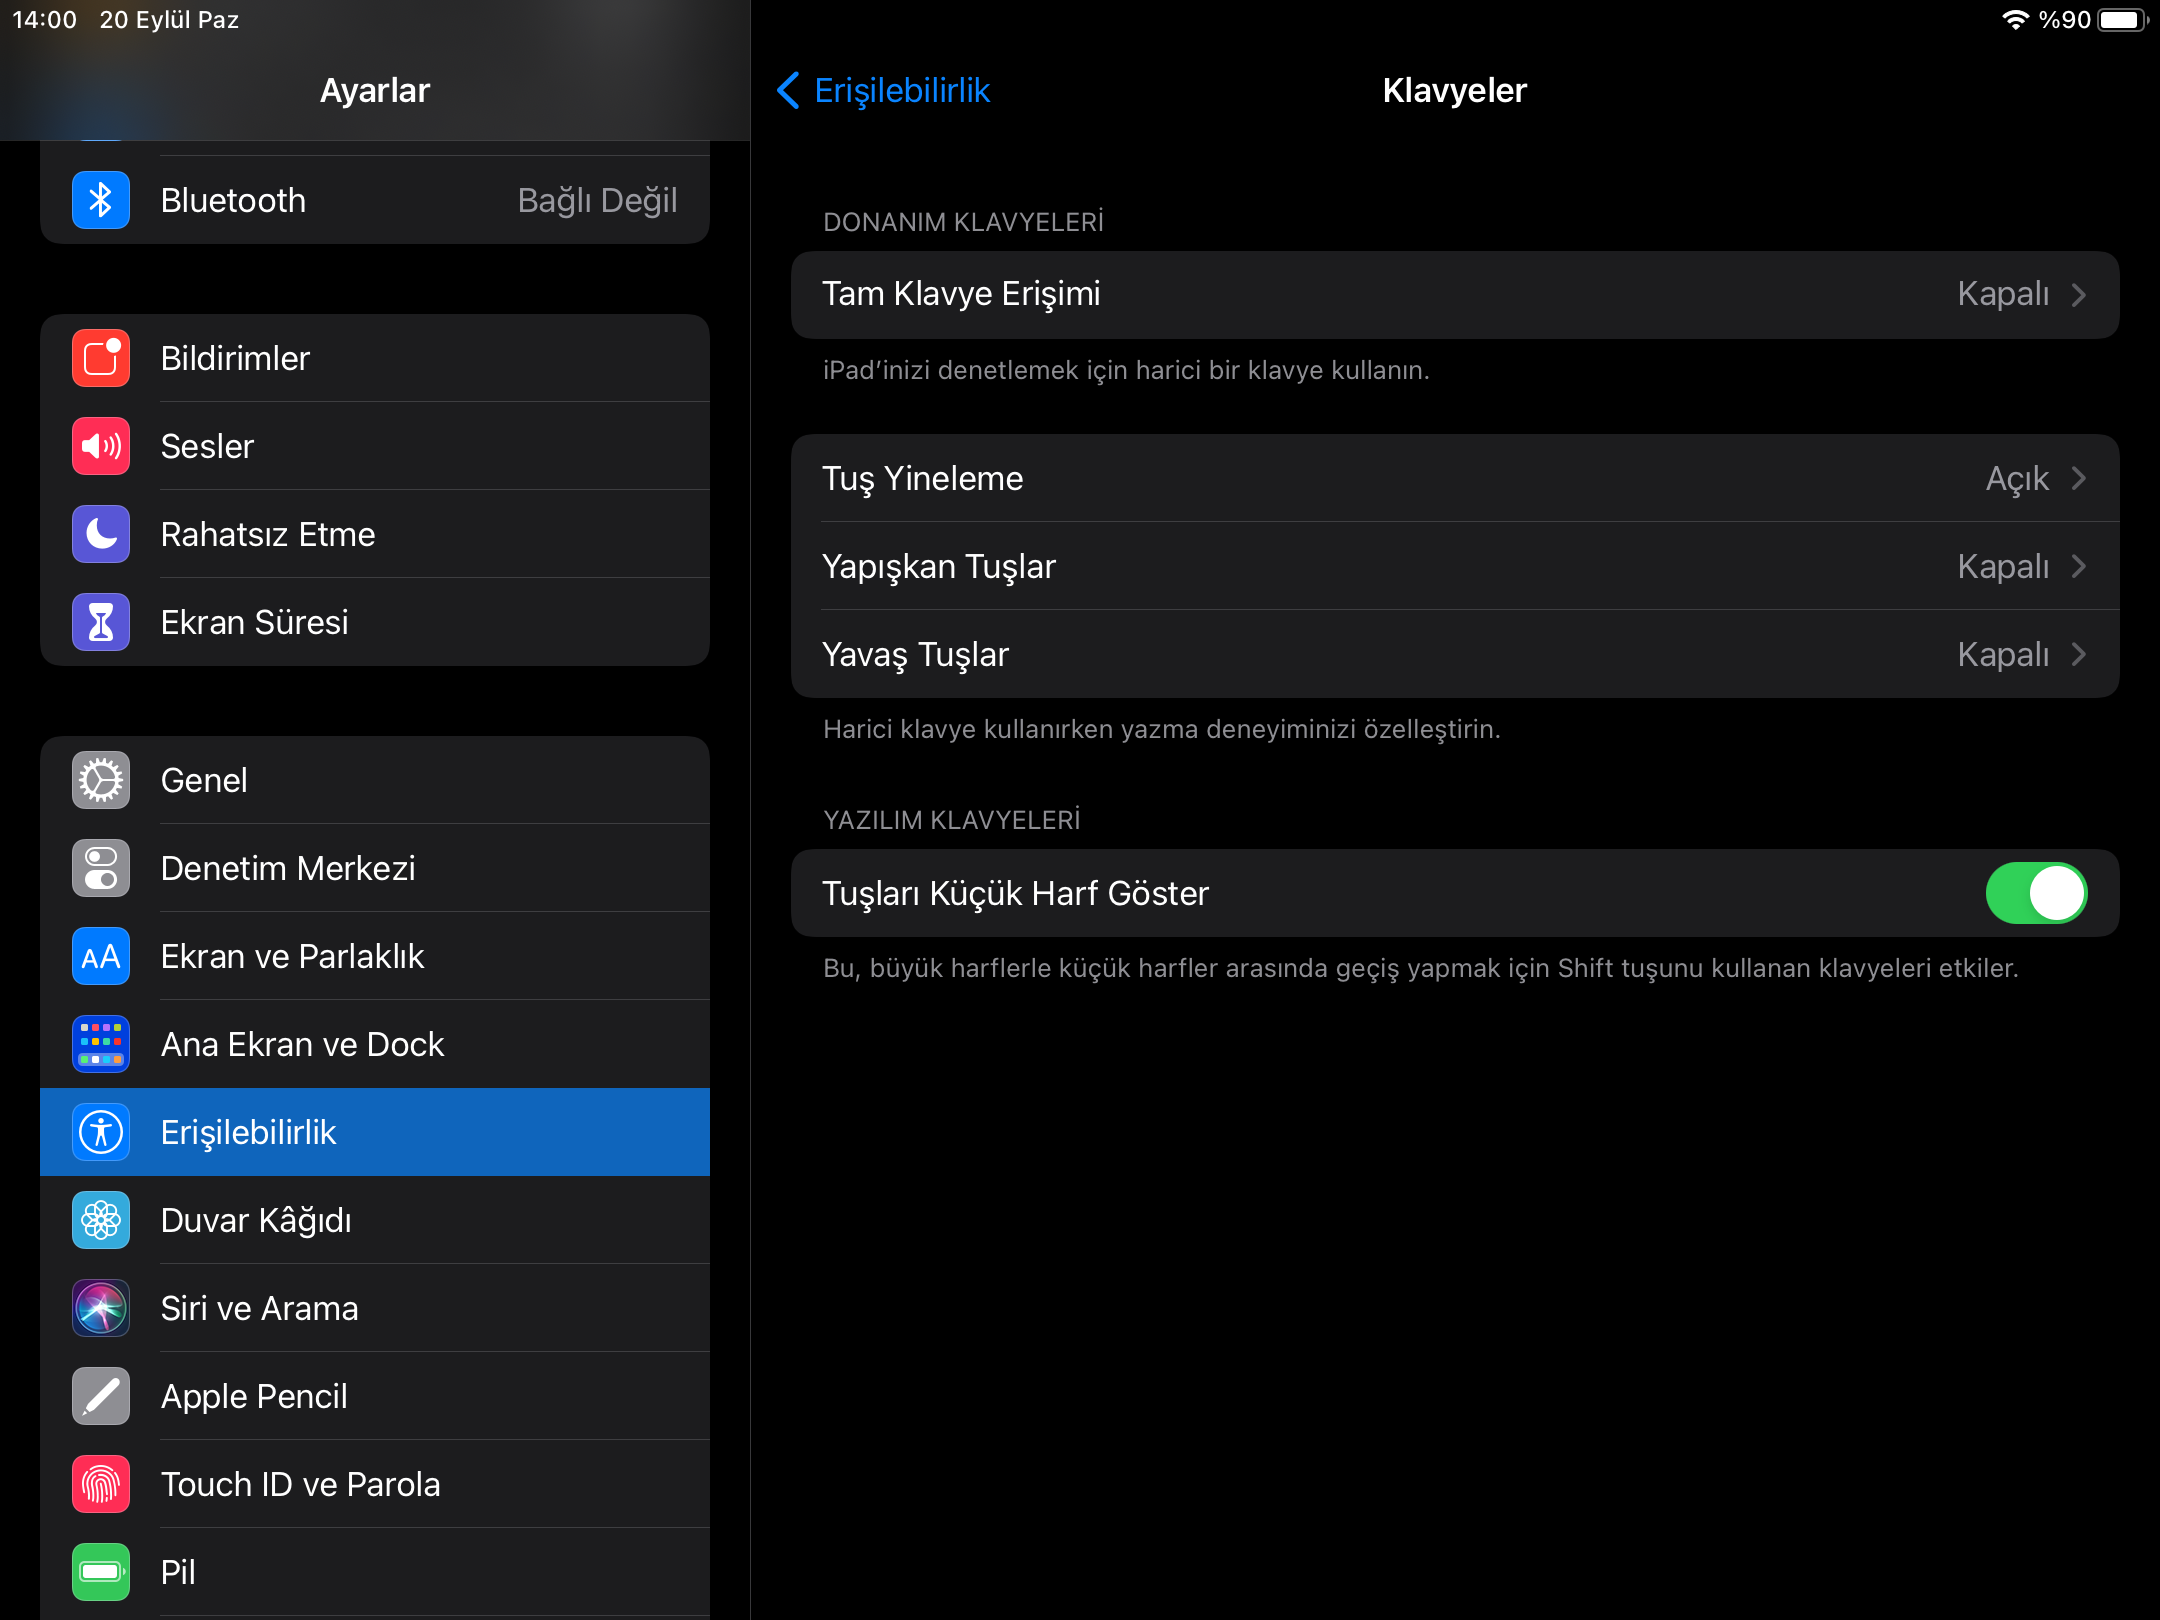Select Denetim Merkezi in sidebar
The height and width of the screenshot is (1620, 2160).
pyautogui.click(x=288, y=868)
